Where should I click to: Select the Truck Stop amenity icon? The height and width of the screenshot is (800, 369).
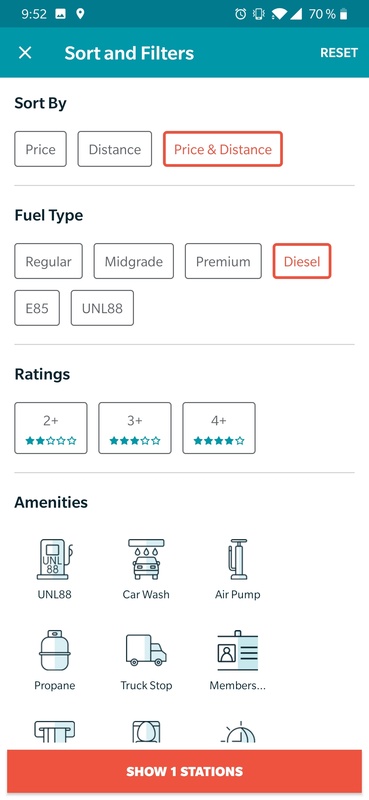click(x=146, y=650)
